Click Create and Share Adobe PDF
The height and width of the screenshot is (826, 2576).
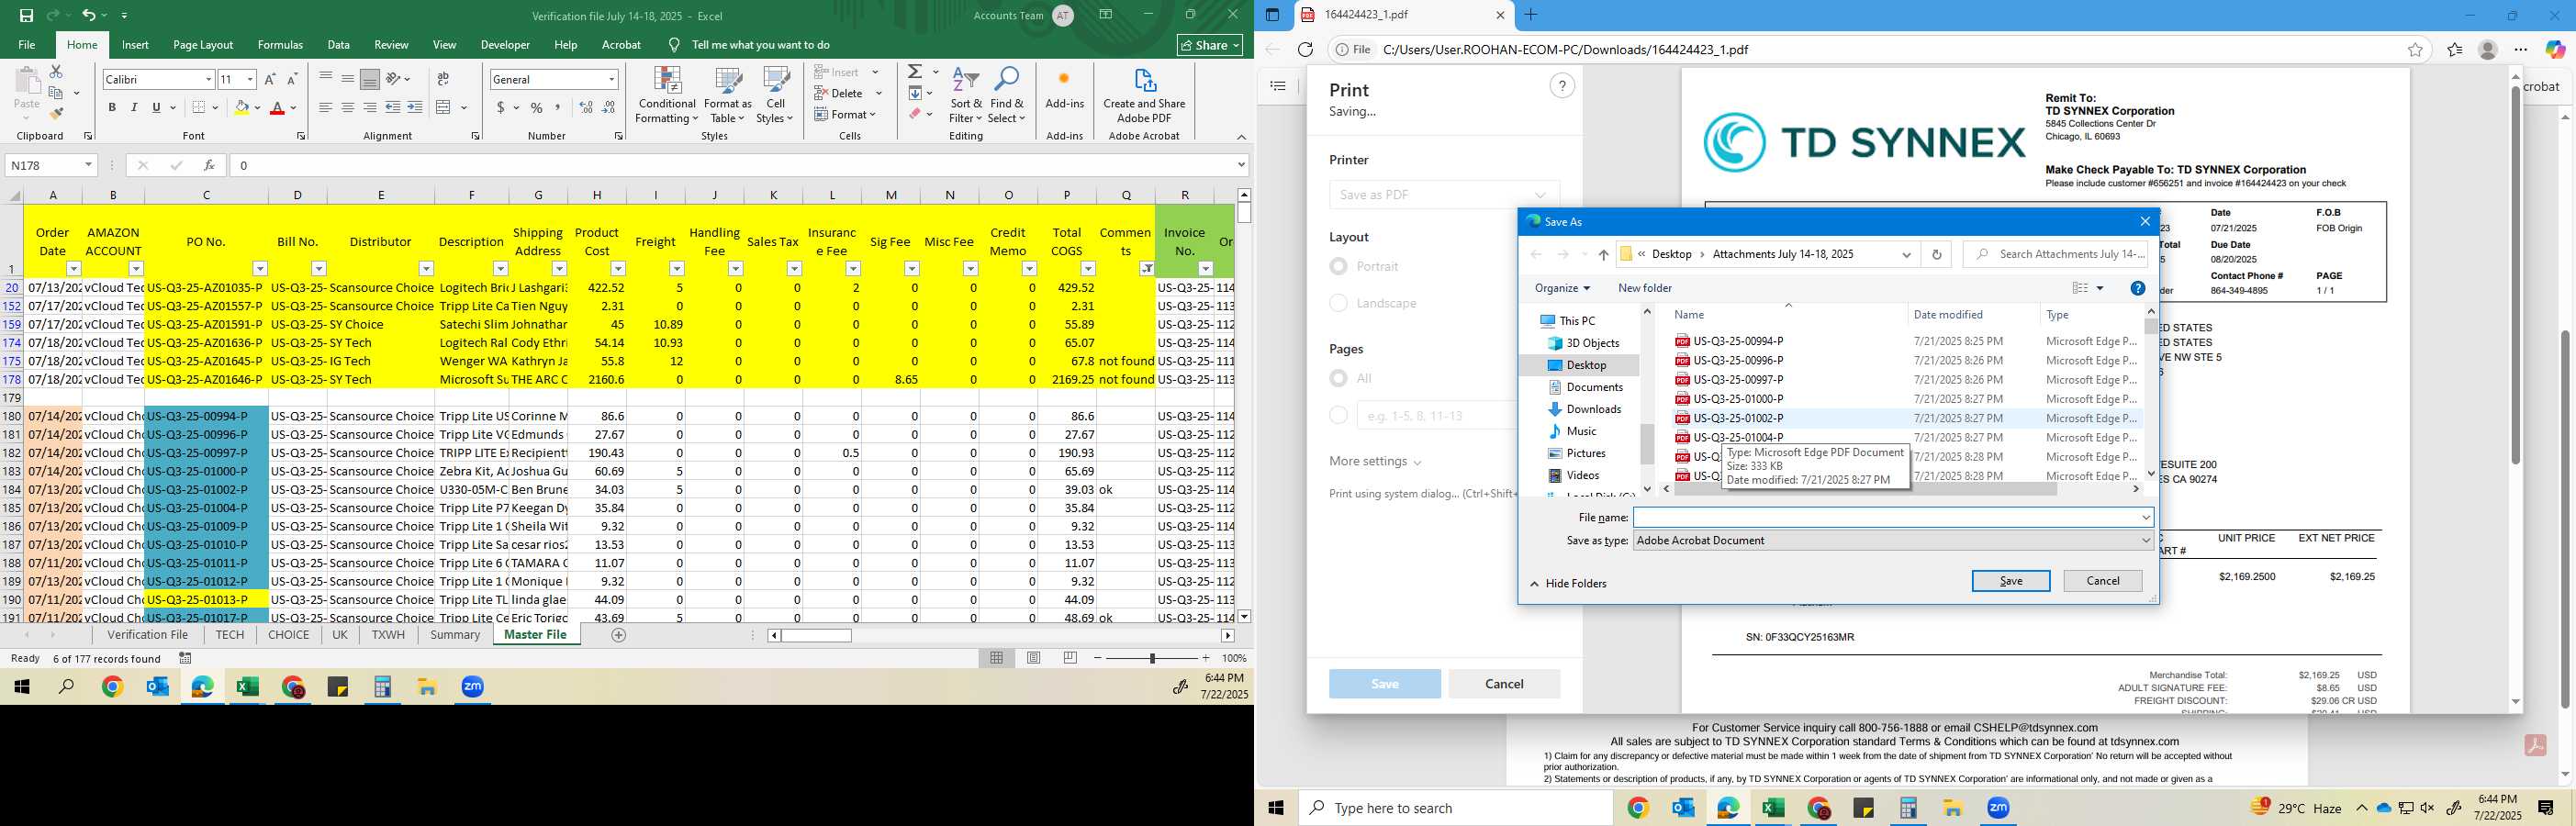[1144, 96]
